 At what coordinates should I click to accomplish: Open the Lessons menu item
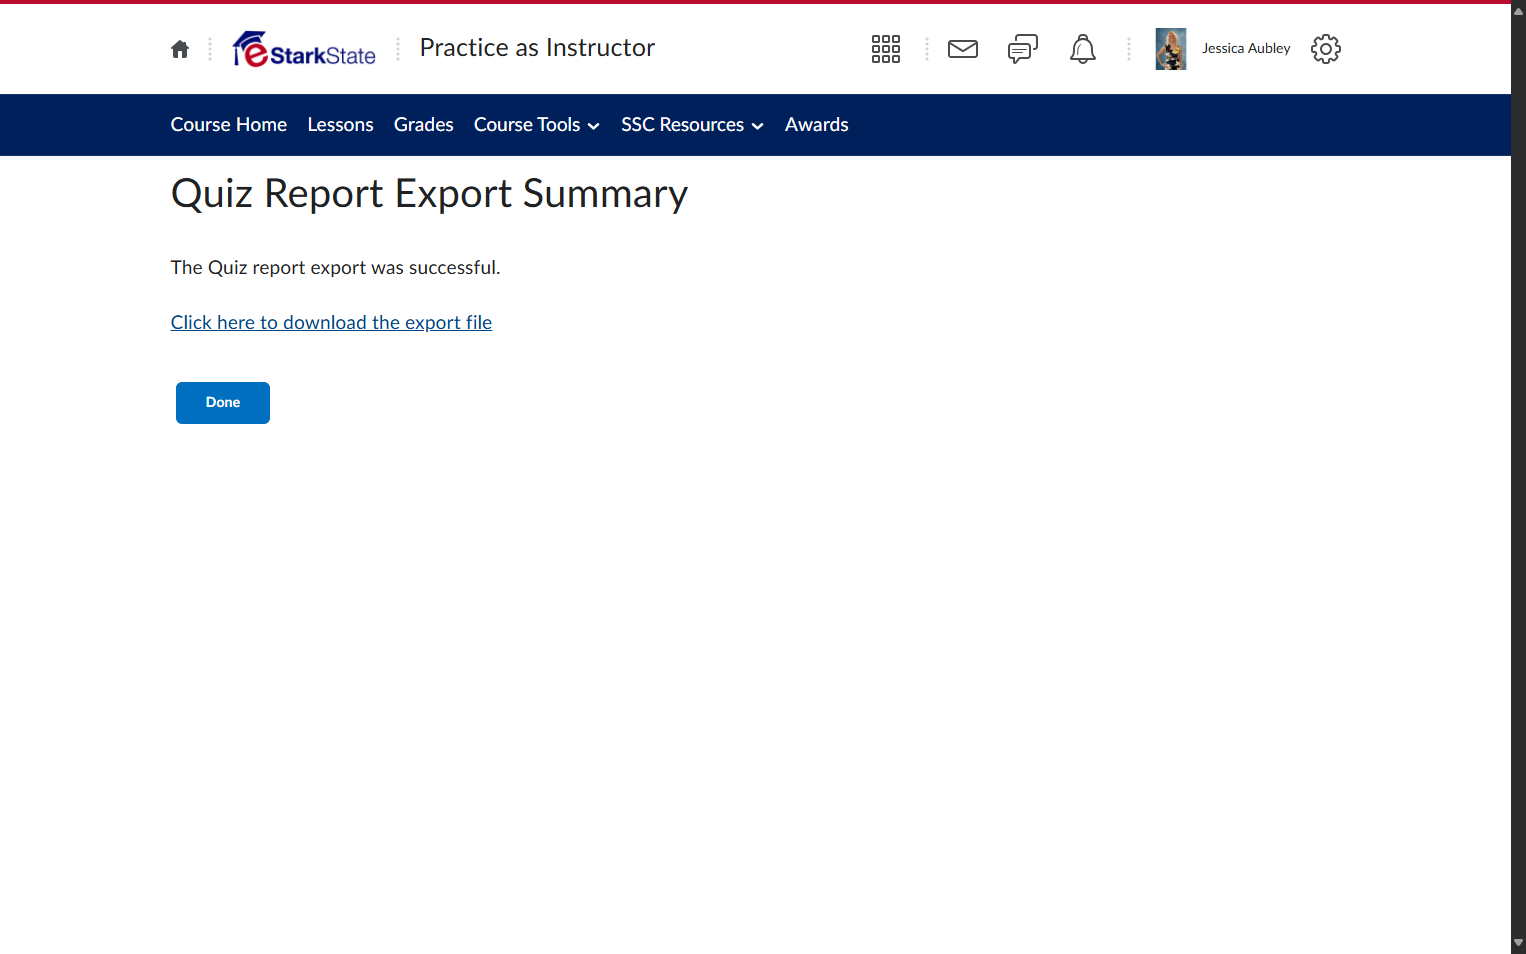pos(340,125)
